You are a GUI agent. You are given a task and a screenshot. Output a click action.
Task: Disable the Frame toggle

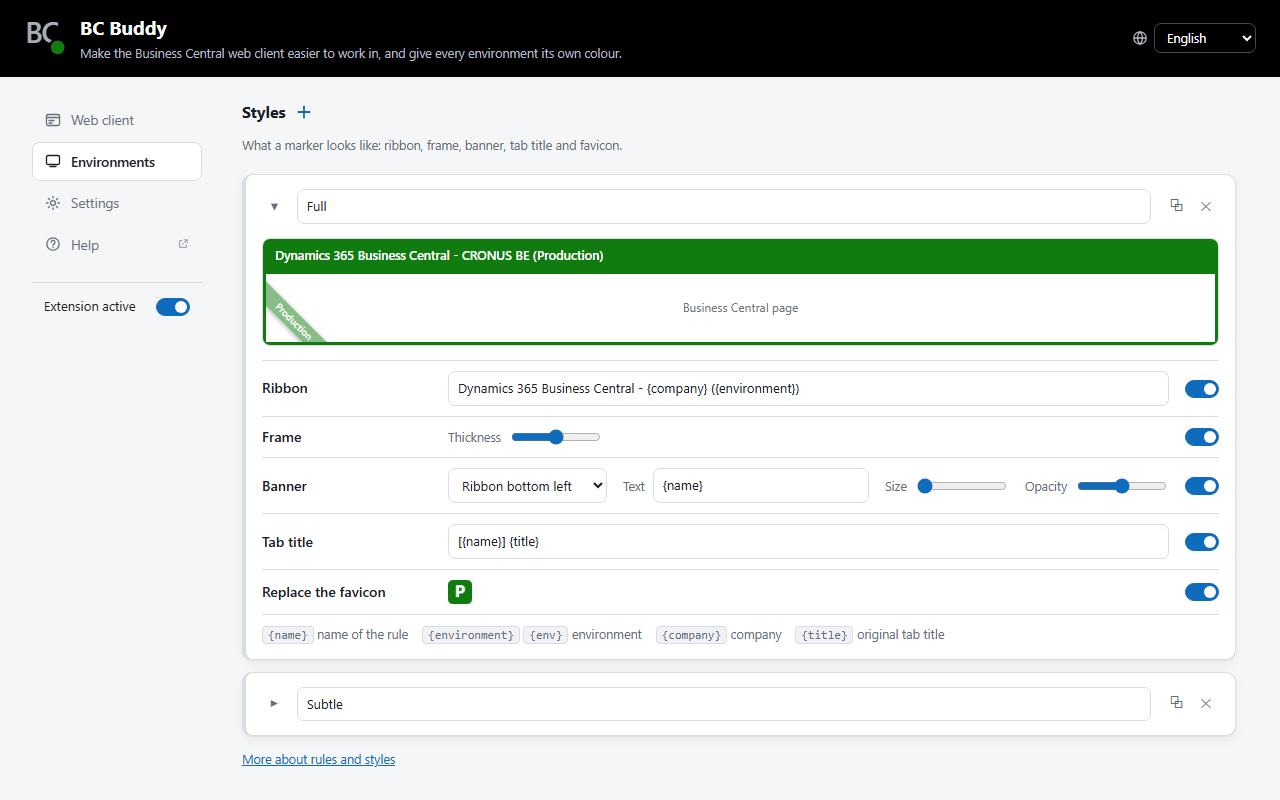1202,437
